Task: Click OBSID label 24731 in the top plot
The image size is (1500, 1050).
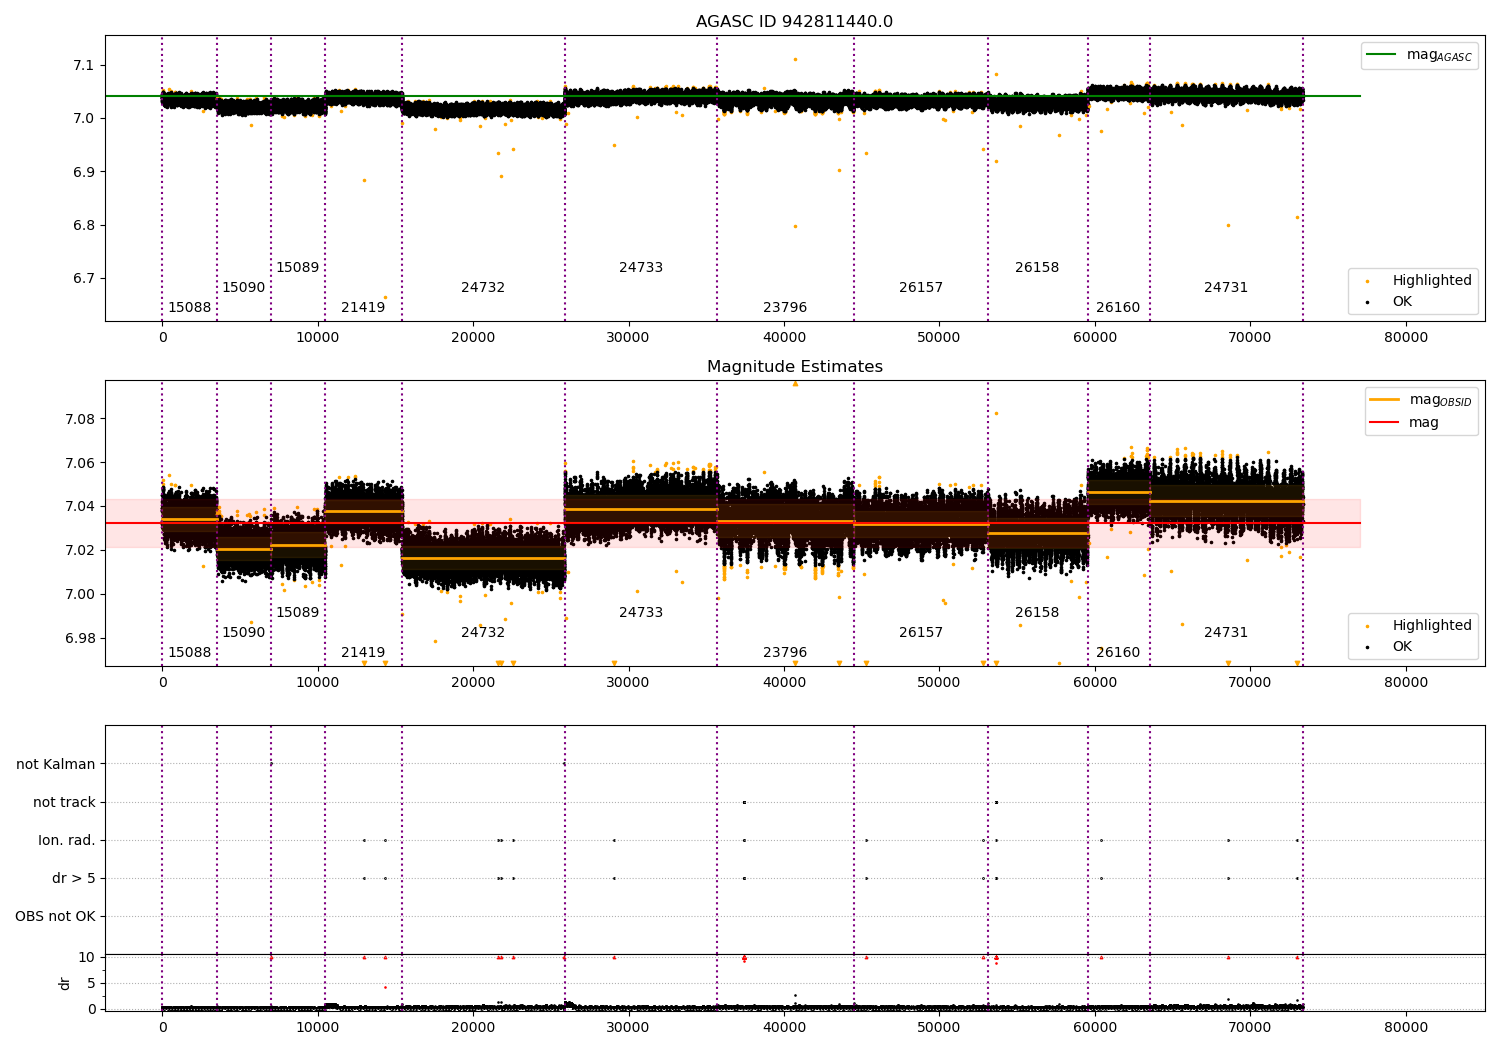Action: click(1226, 287)
